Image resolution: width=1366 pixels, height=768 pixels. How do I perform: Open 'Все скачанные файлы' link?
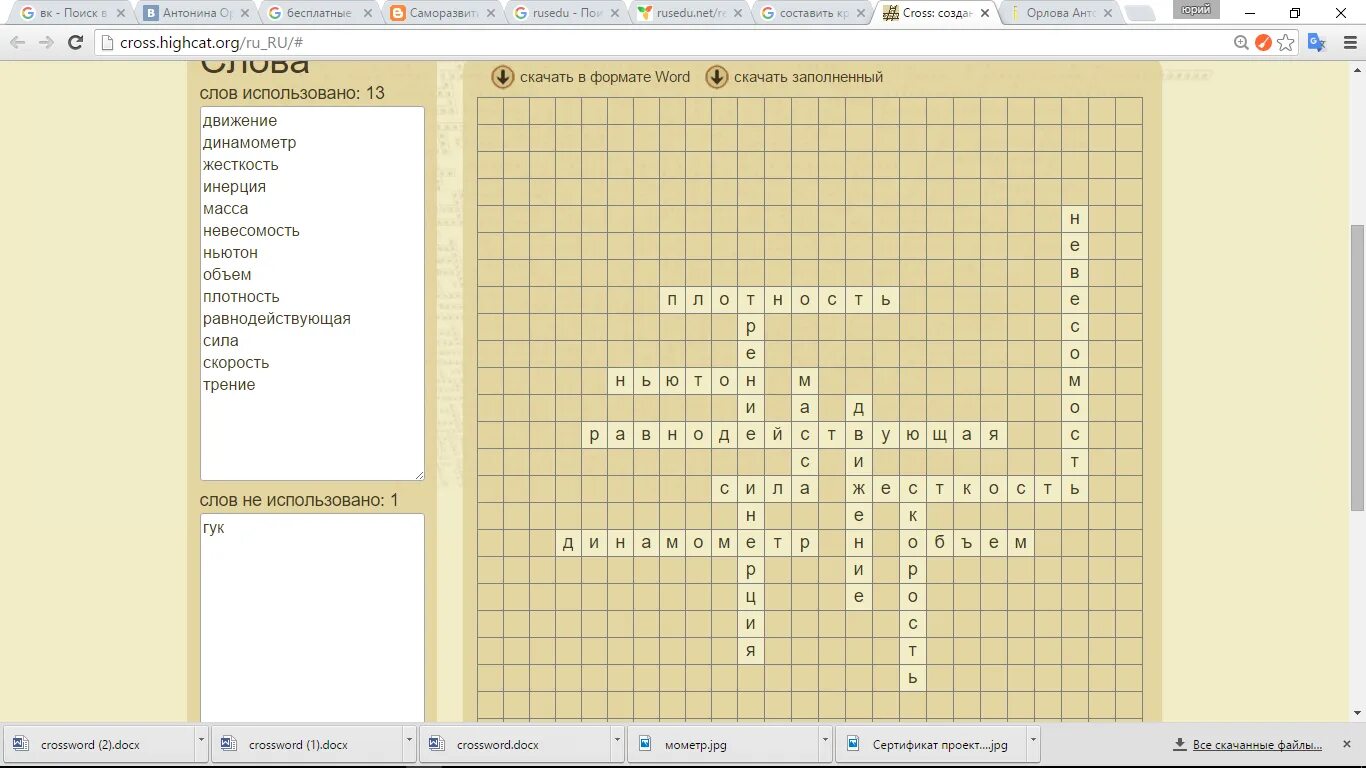(1257, 745)
